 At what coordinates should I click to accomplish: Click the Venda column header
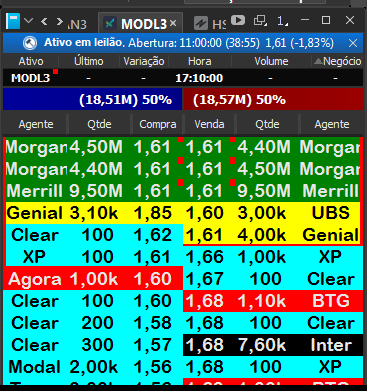[209, 124]
